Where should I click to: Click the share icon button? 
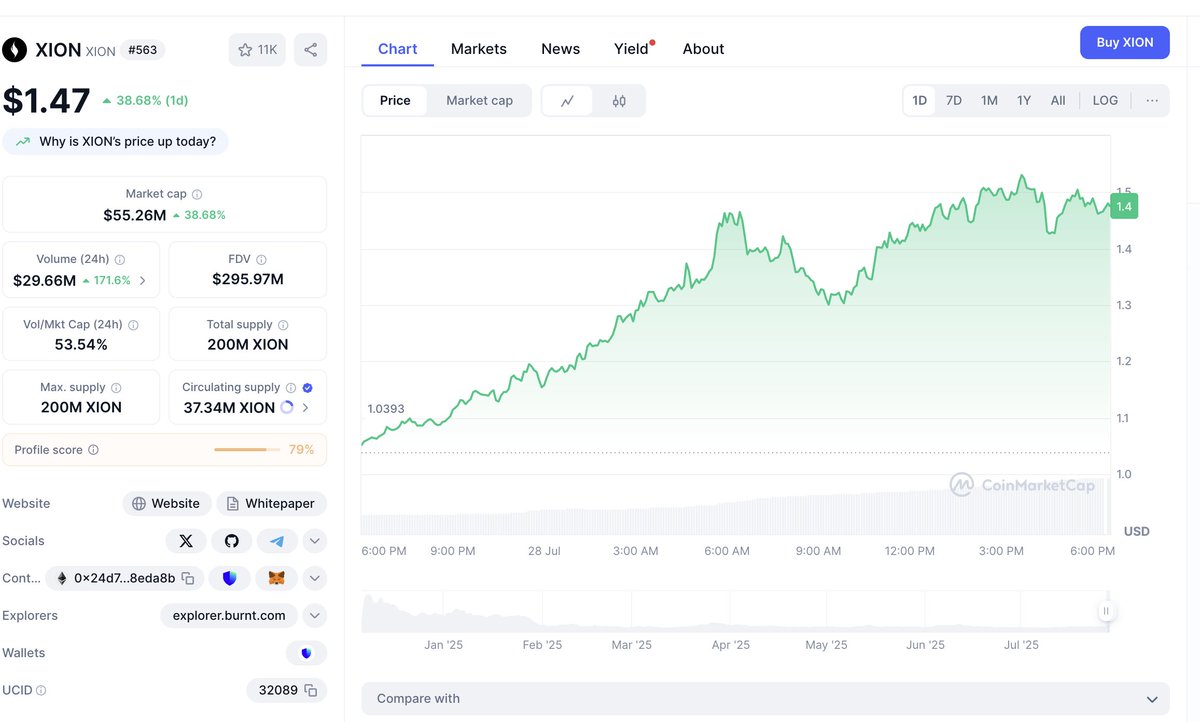click(310, 50)
